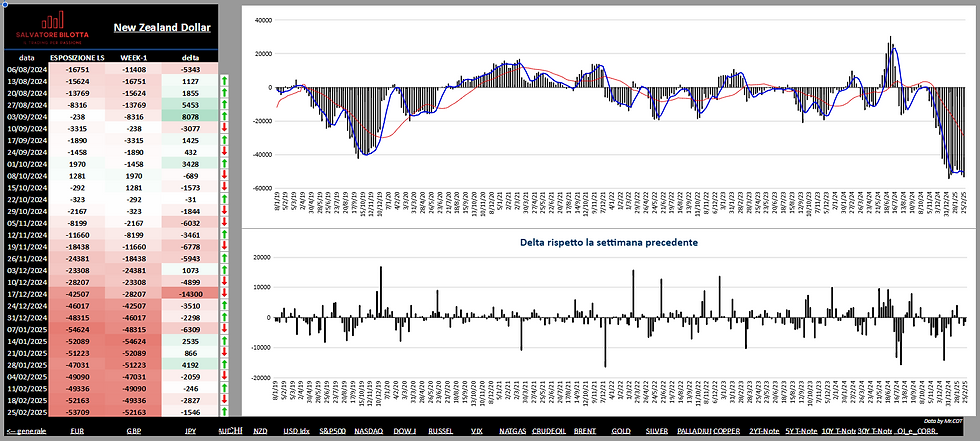Click the red arrow in the 05/11/2024 row
Image resolution: width=980 pixels, height=441 pixels.
[224, 222]
